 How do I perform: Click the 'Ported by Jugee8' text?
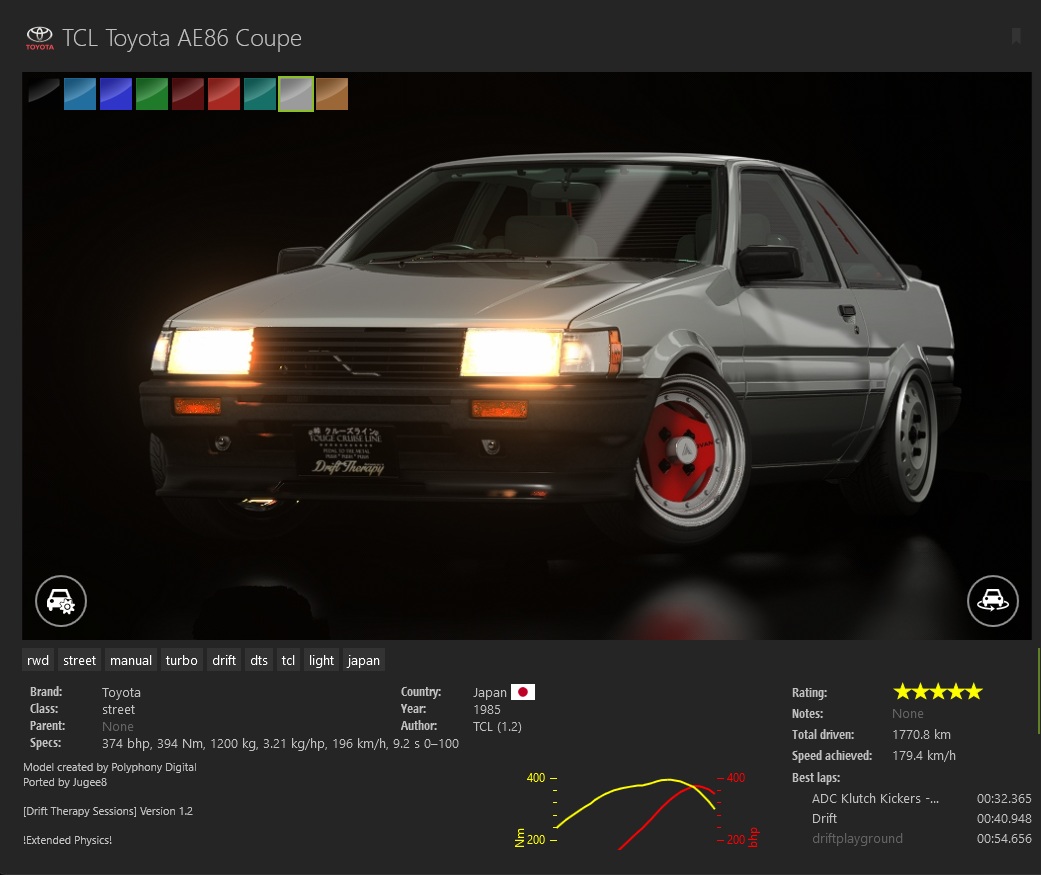pyautogui.click(x=65, y=782)
